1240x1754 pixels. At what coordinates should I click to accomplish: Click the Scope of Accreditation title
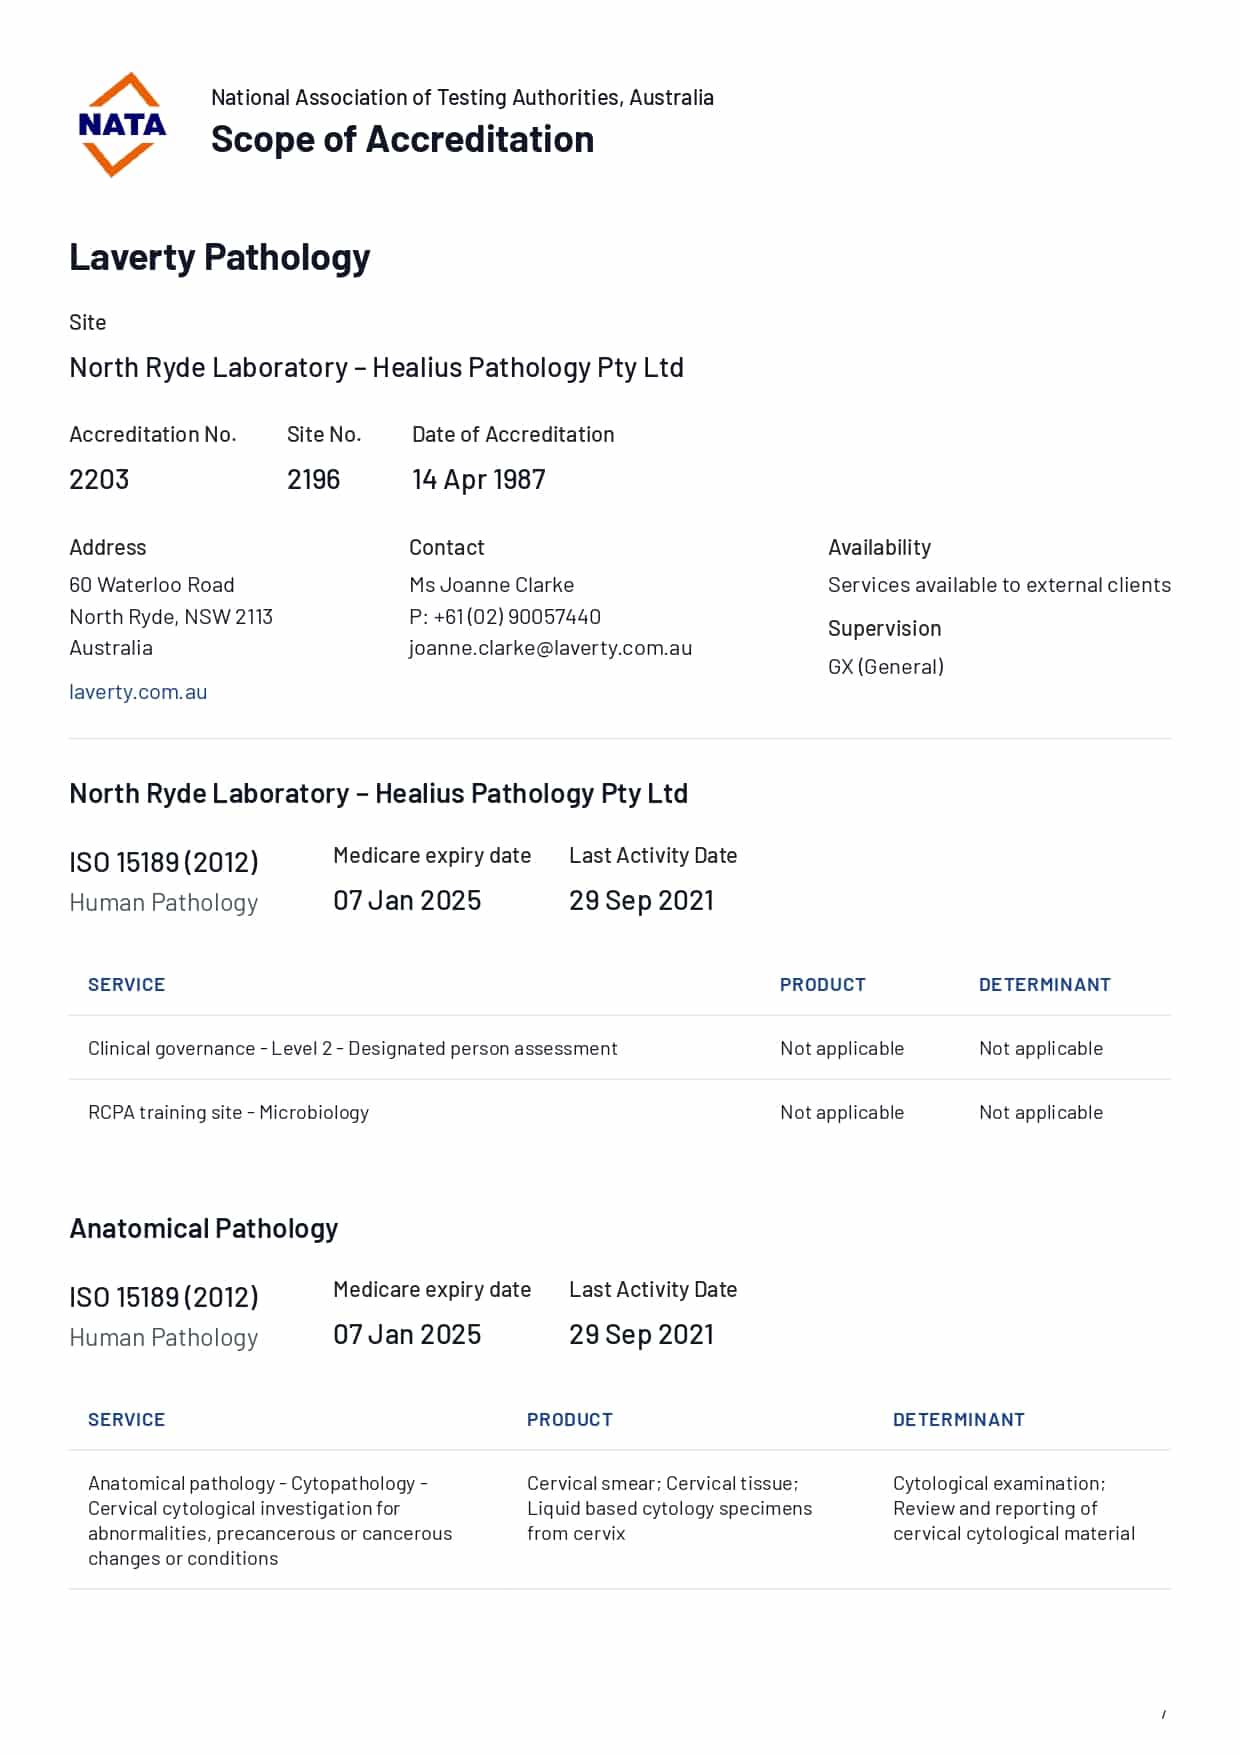[402, 139]
